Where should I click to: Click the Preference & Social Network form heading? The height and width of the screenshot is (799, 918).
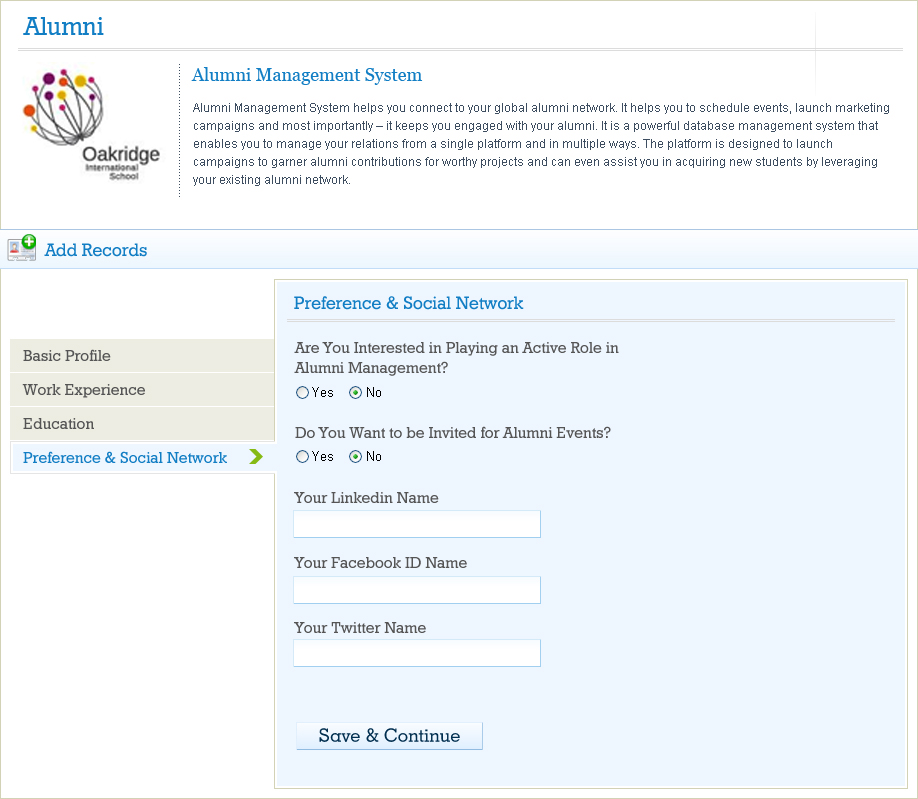coord(408,303)
